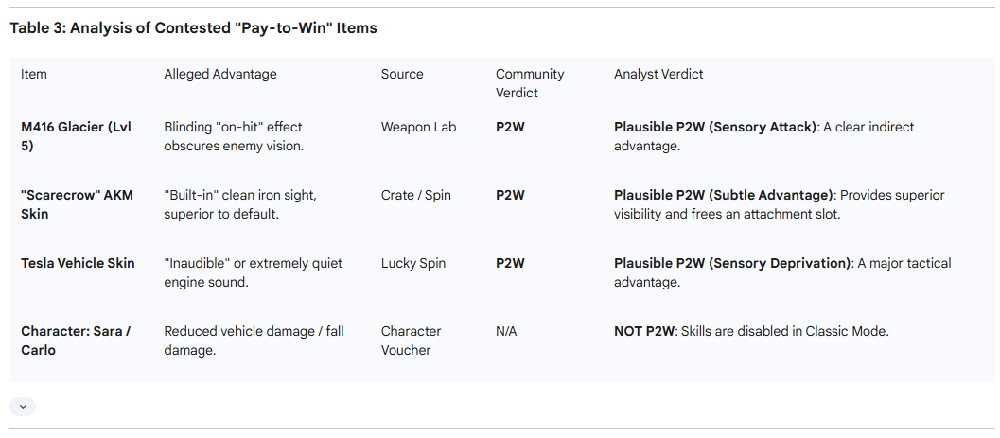Click the Source column header
1000x438 pixels.
click(x=402, y=74)
